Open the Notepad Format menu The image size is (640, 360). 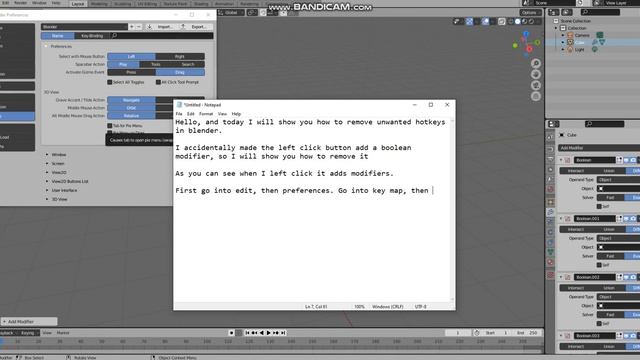coord(206,114)
